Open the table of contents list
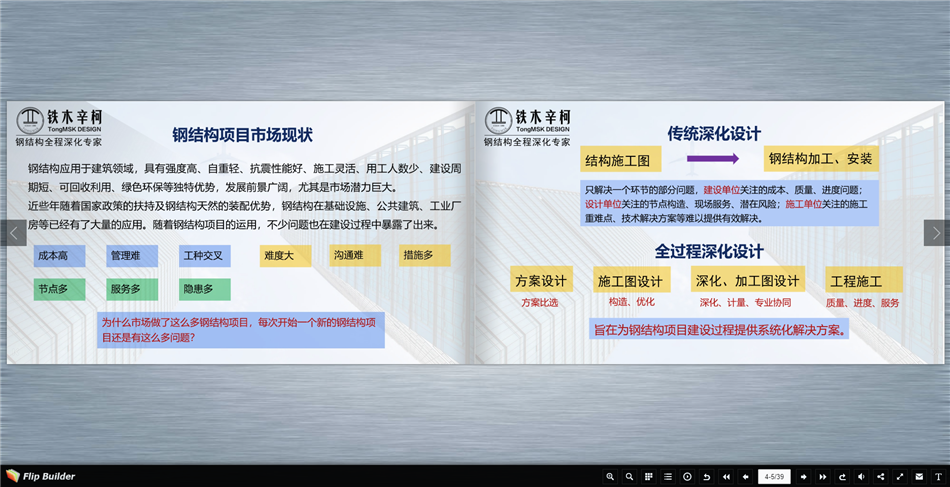Screen dimensions: 950x487 click(x=668, y=477)
